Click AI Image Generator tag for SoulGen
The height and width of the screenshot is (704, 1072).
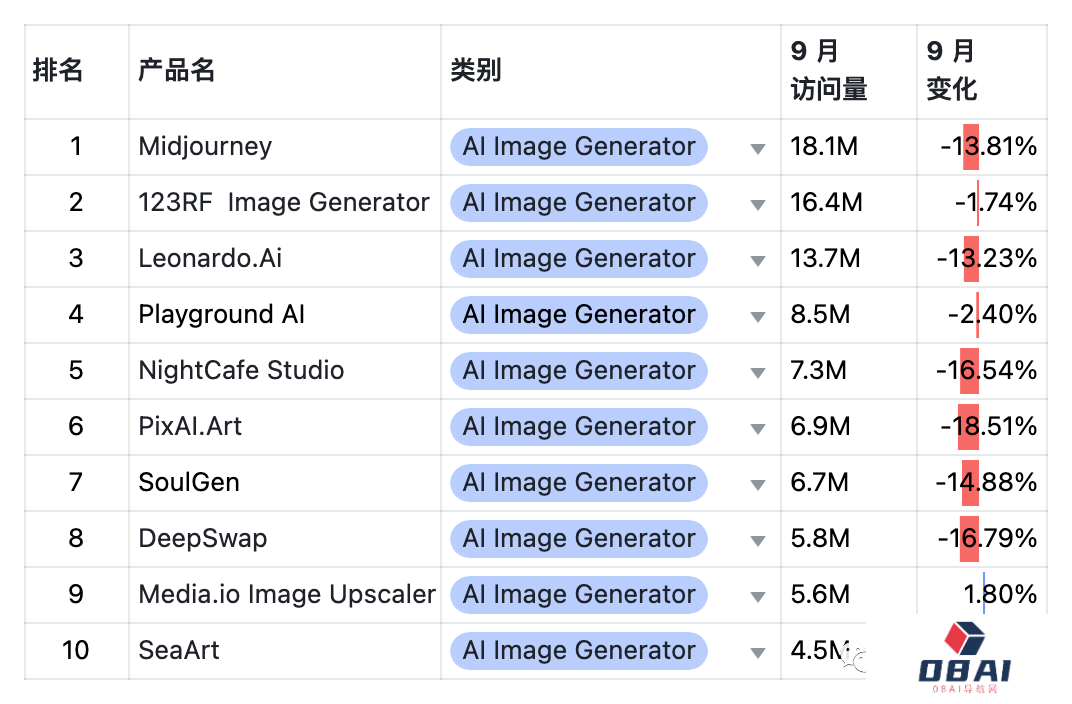point(578,483)
